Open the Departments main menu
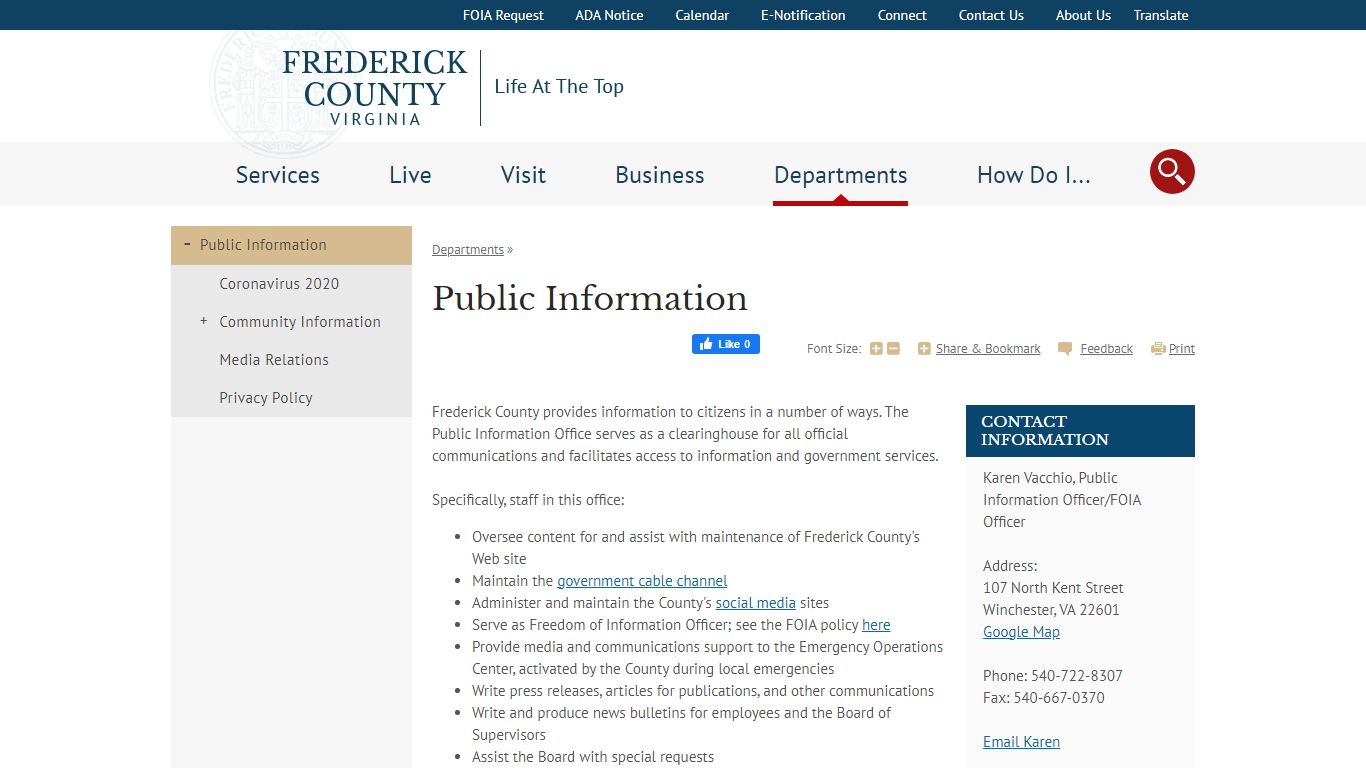The height and width of the screenshot is (768, 1366). pyautogui.click(x=841, y=175)
